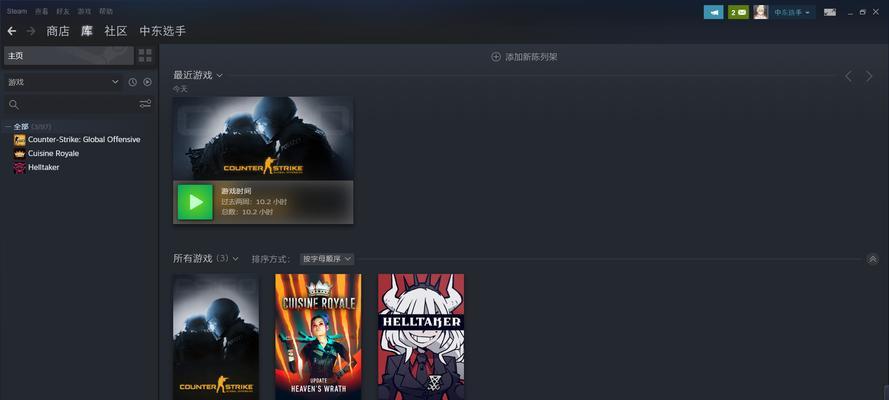
Task: Click the sidebar search input field
Action: [x=78, y=104]
